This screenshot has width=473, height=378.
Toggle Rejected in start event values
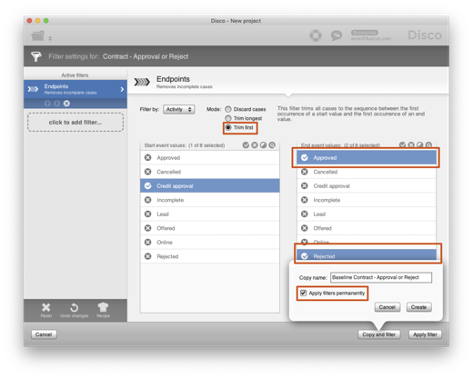tap(210, 256)
